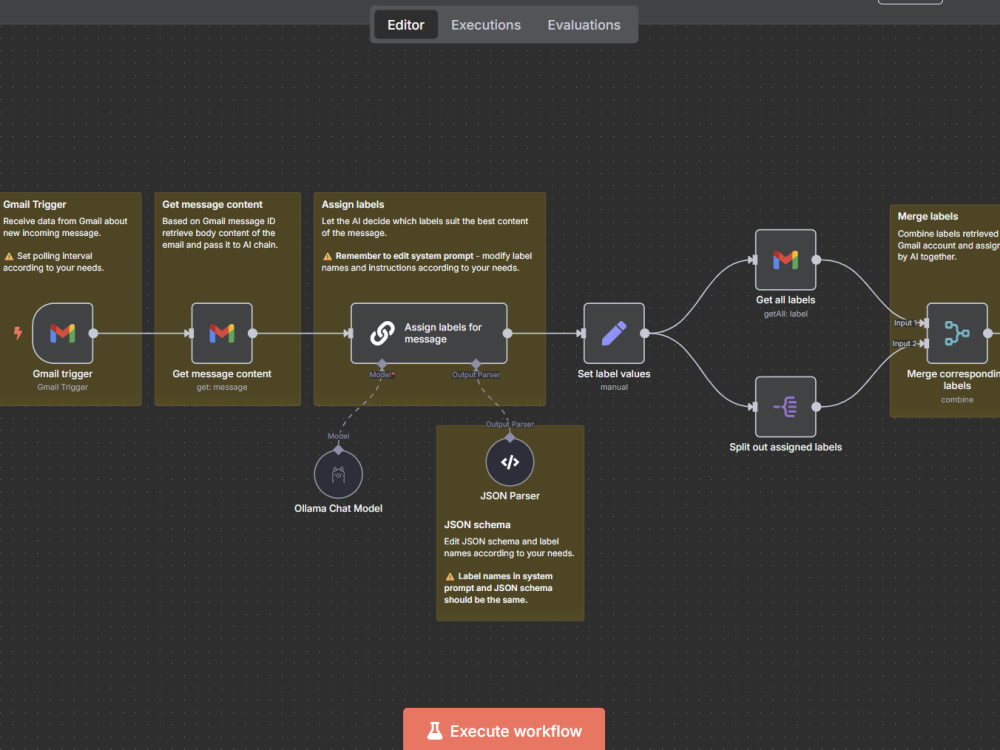Select the Get message content sticky note title
This screenshot has height=750, width=1000.
[212, 204]
